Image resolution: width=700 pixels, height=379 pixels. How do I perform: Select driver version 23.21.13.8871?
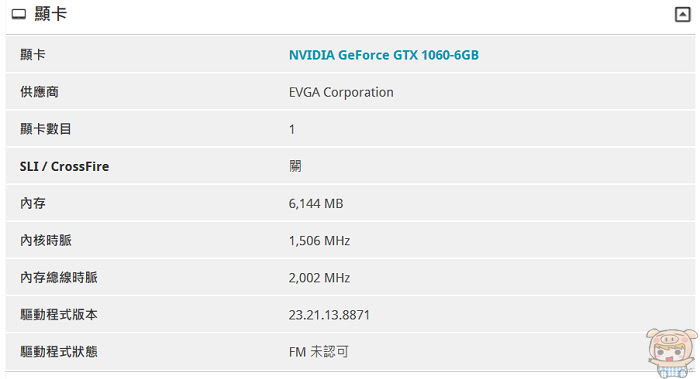(x=329, y=315)
